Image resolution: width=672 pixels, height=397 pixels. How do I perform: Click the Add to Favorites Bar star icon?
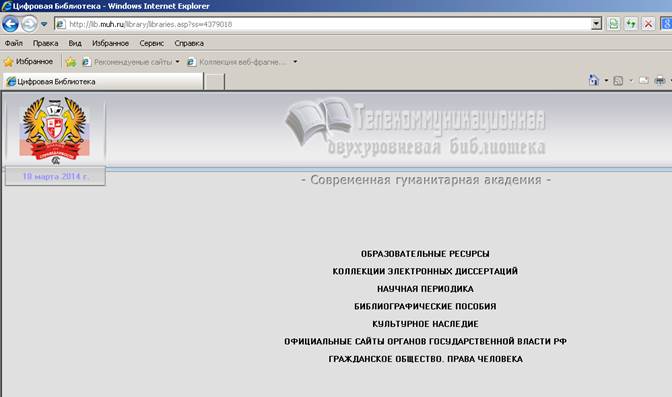click(71, 62)
